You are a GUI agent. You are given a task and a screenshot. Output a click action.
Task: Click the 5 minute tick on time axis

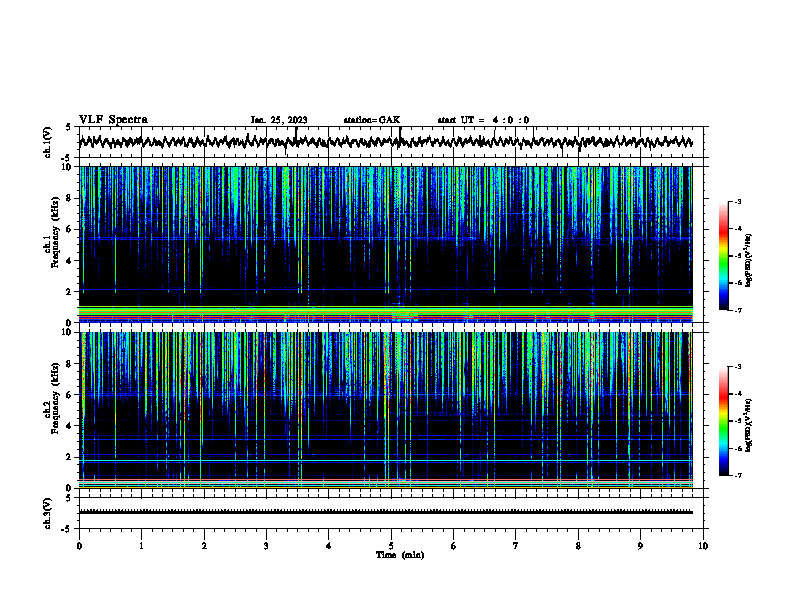391,546
